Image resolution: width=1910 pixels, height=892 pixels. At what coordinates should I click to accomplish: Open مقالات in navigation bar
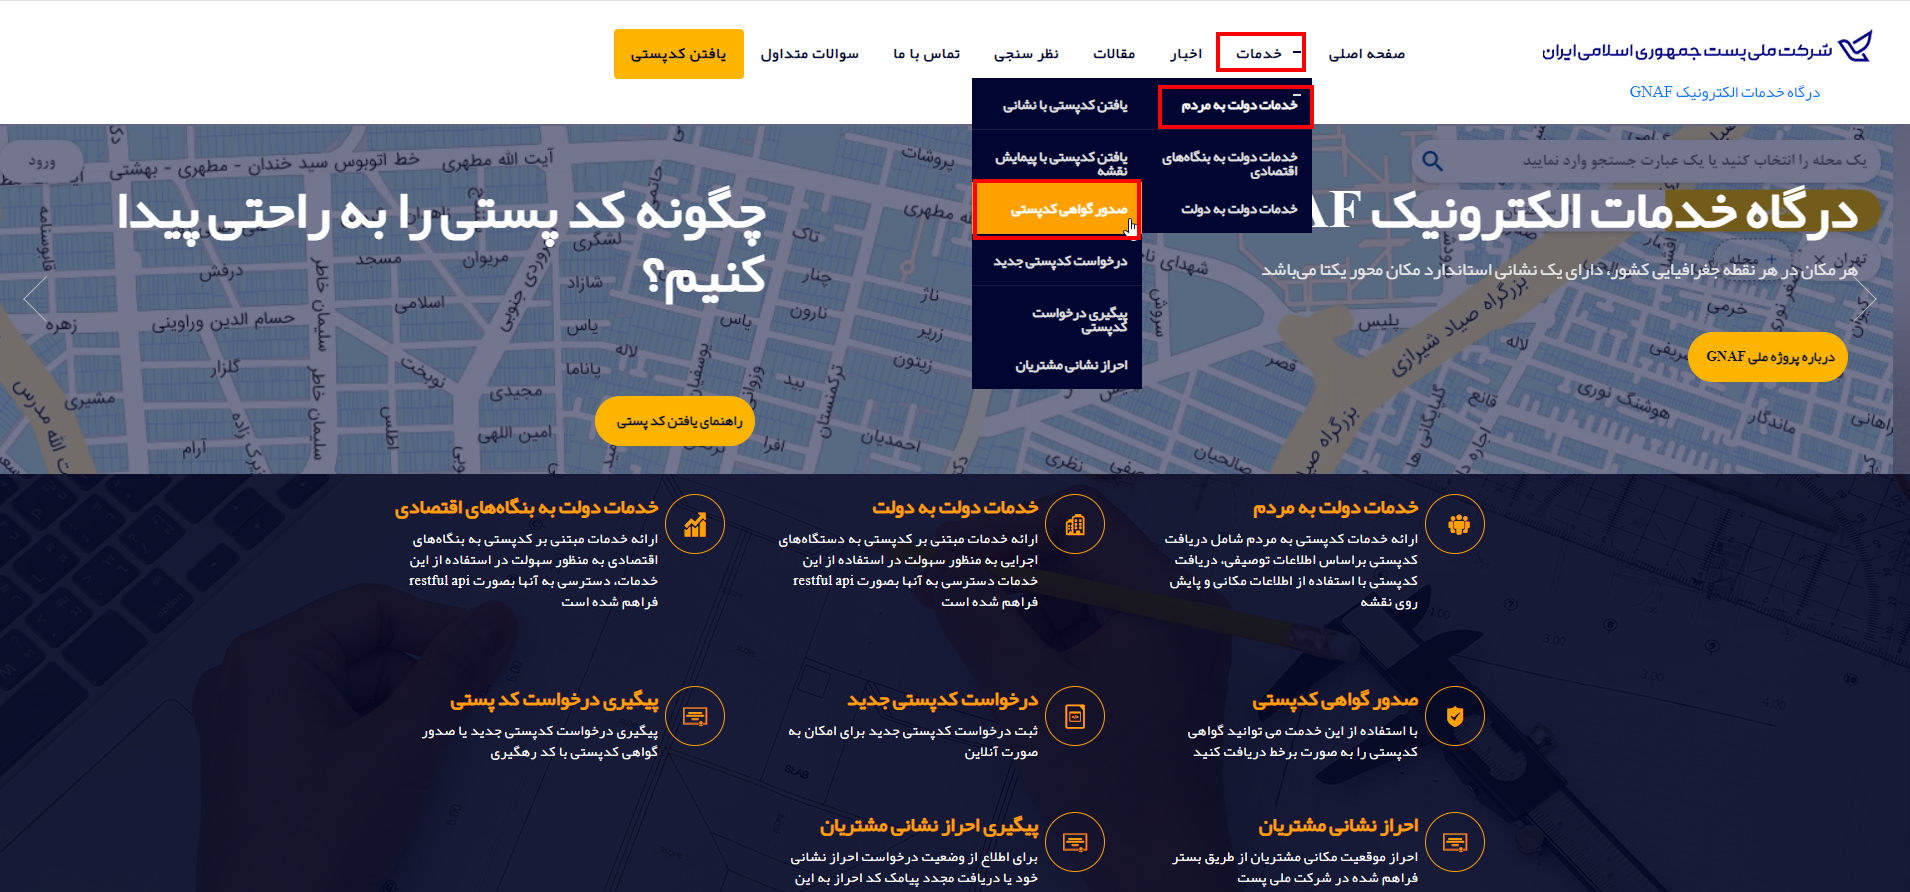click(1114, 54)
